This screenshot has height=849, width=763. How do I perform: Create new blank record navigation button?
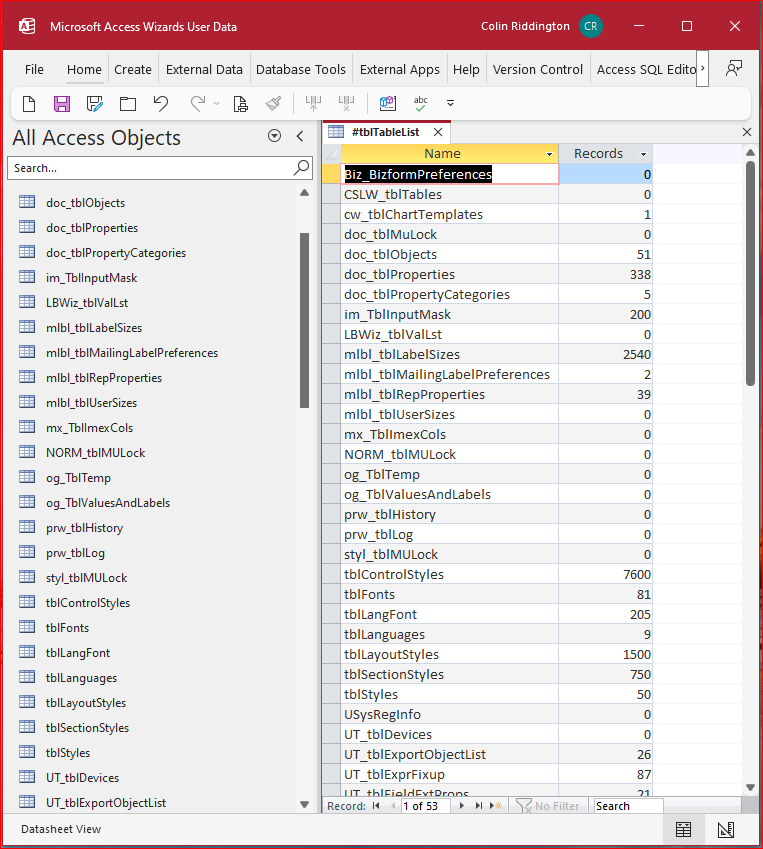pyautogui.click(x=495, y=806)
